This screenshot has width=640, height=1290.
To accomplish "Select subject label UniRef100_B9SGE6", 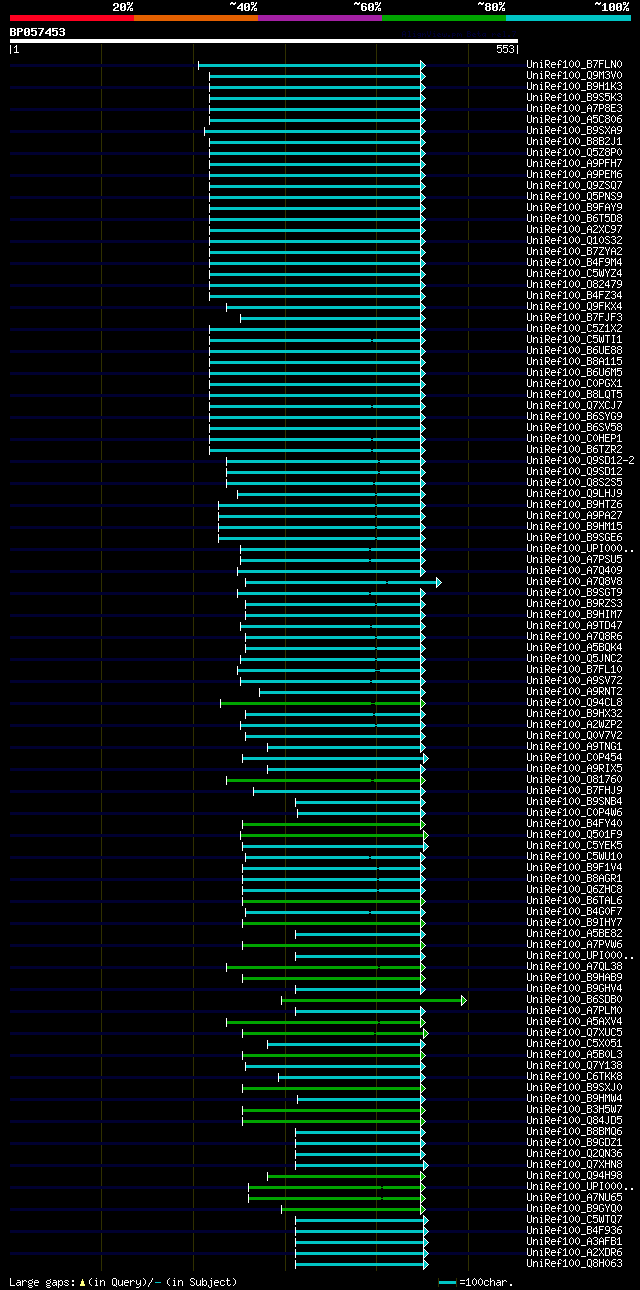I will tap(574, 538).
